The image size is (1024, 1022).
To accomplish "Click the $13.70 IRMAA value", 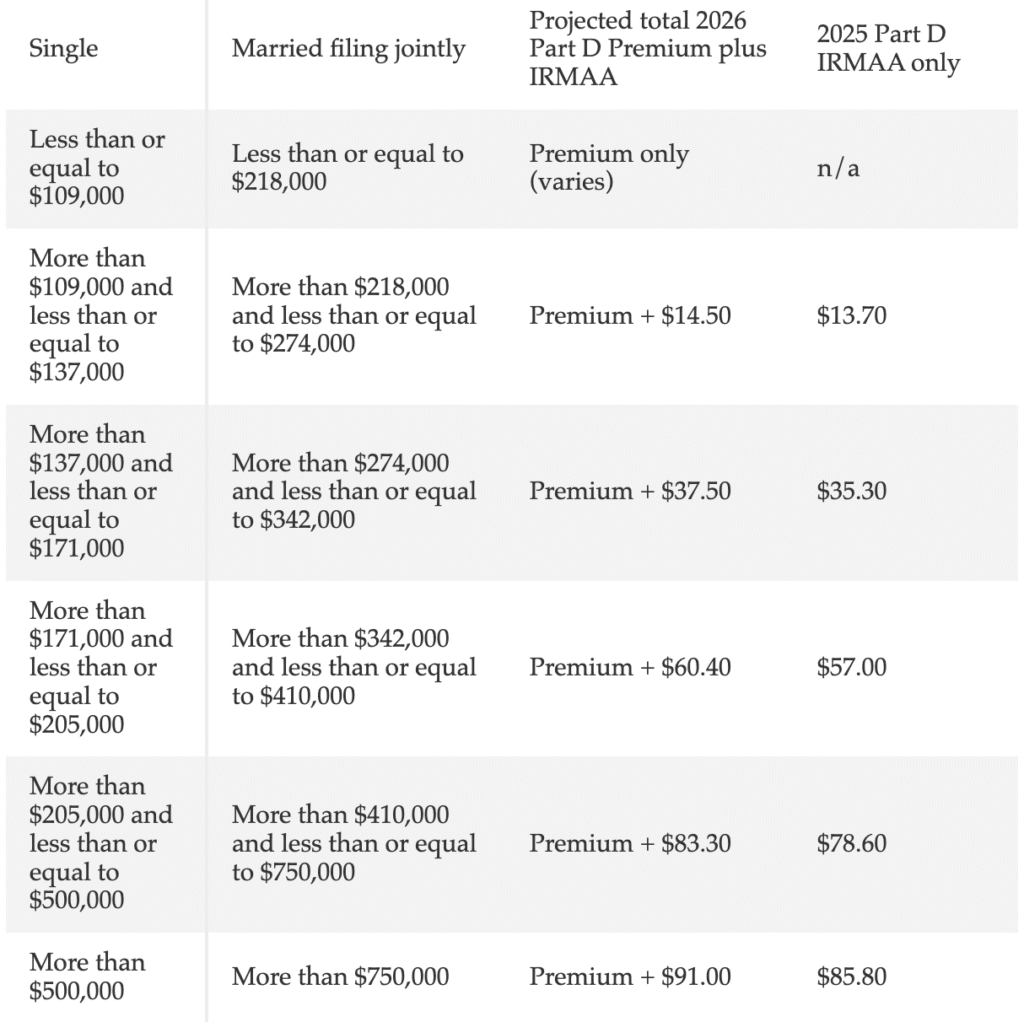I will 851,316.
